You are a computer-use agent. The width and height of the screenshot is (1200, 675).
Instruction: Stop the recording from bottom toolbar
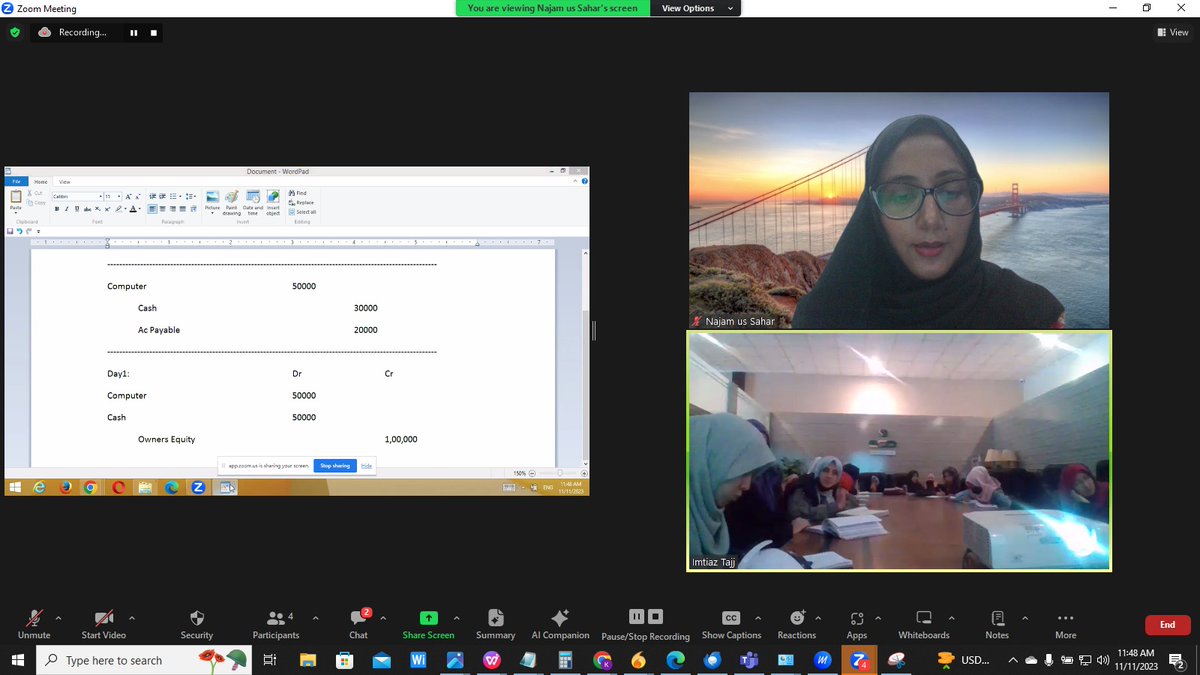[655, 616]
